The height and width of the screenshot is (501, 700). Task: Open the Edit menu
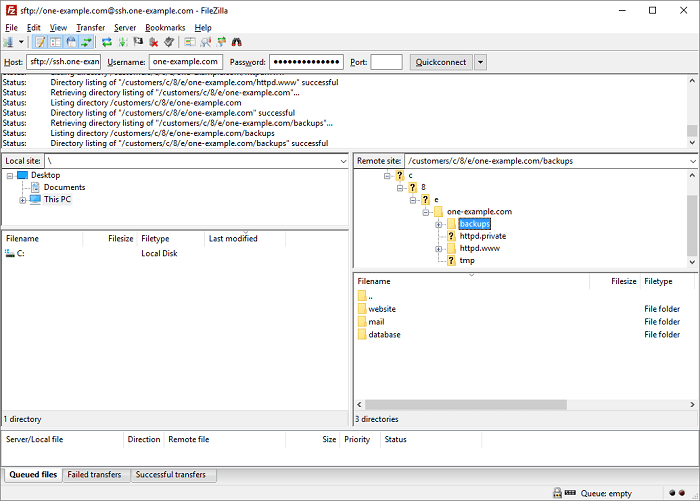pyautogui.click(x=33, y=28)
